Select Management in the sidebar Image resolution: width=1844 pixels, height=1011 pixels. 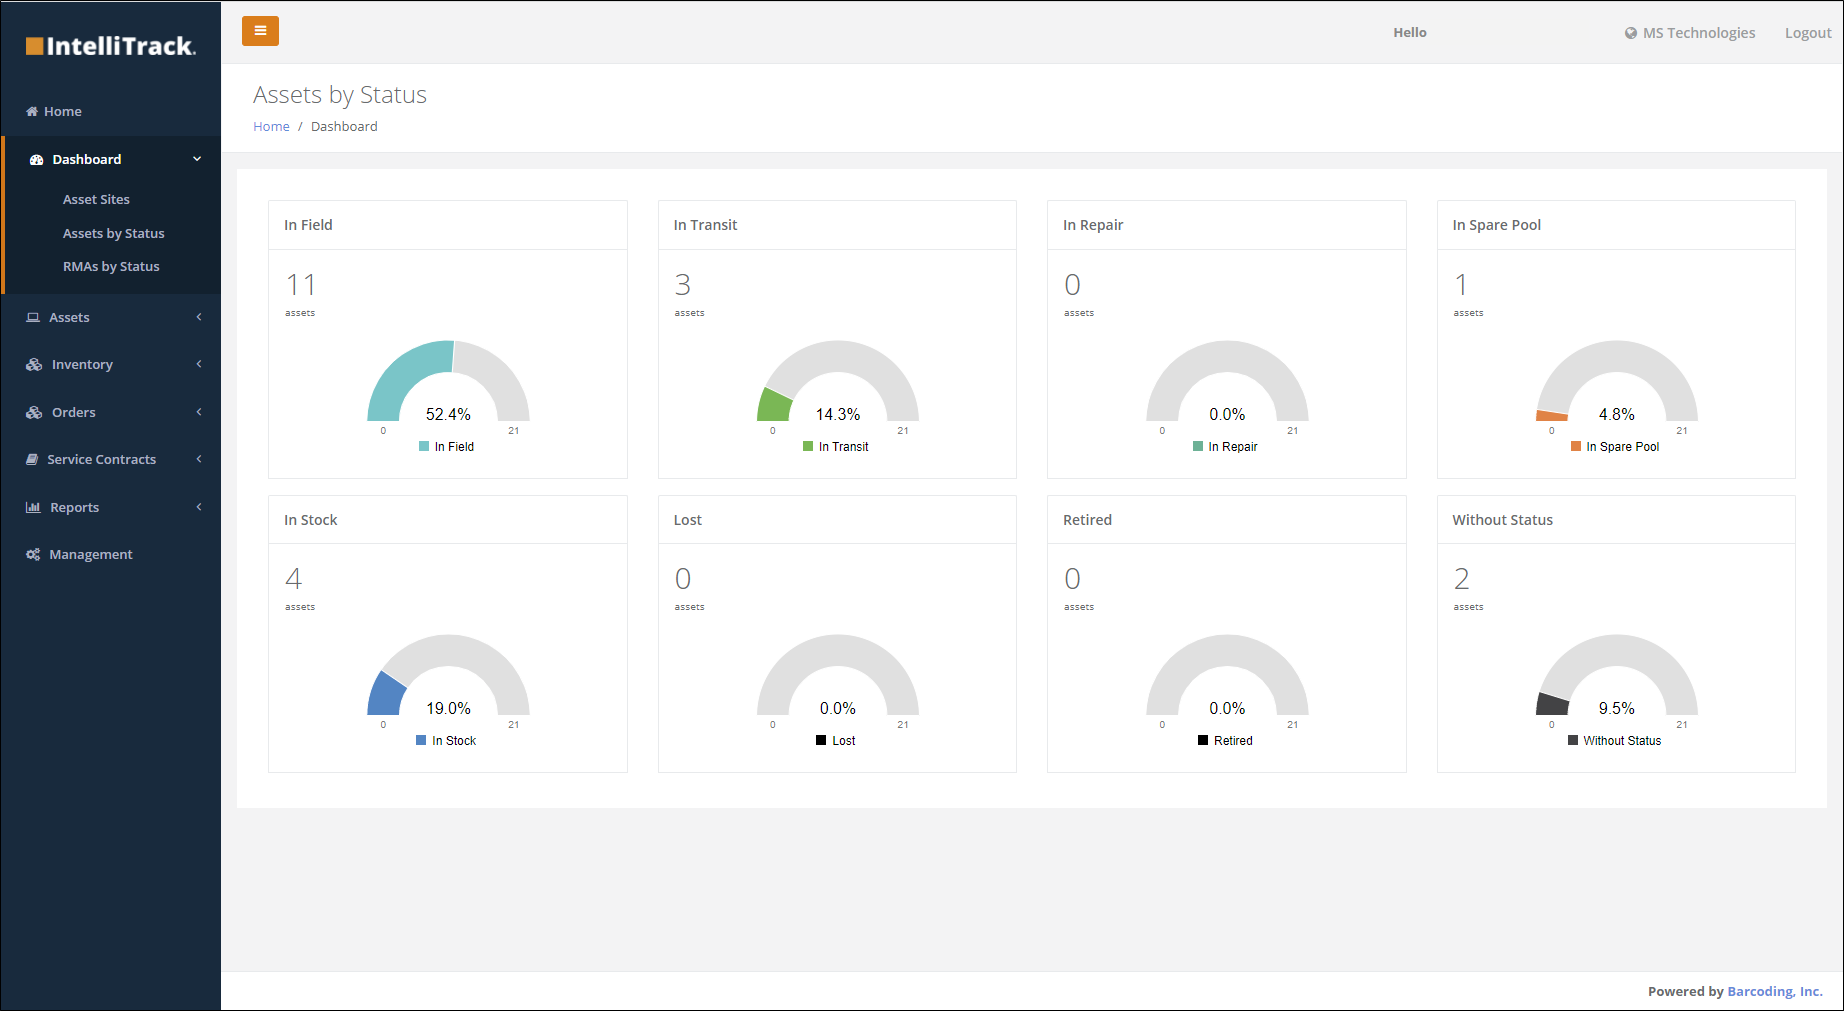pyautogui.click(x=90, y=555)
